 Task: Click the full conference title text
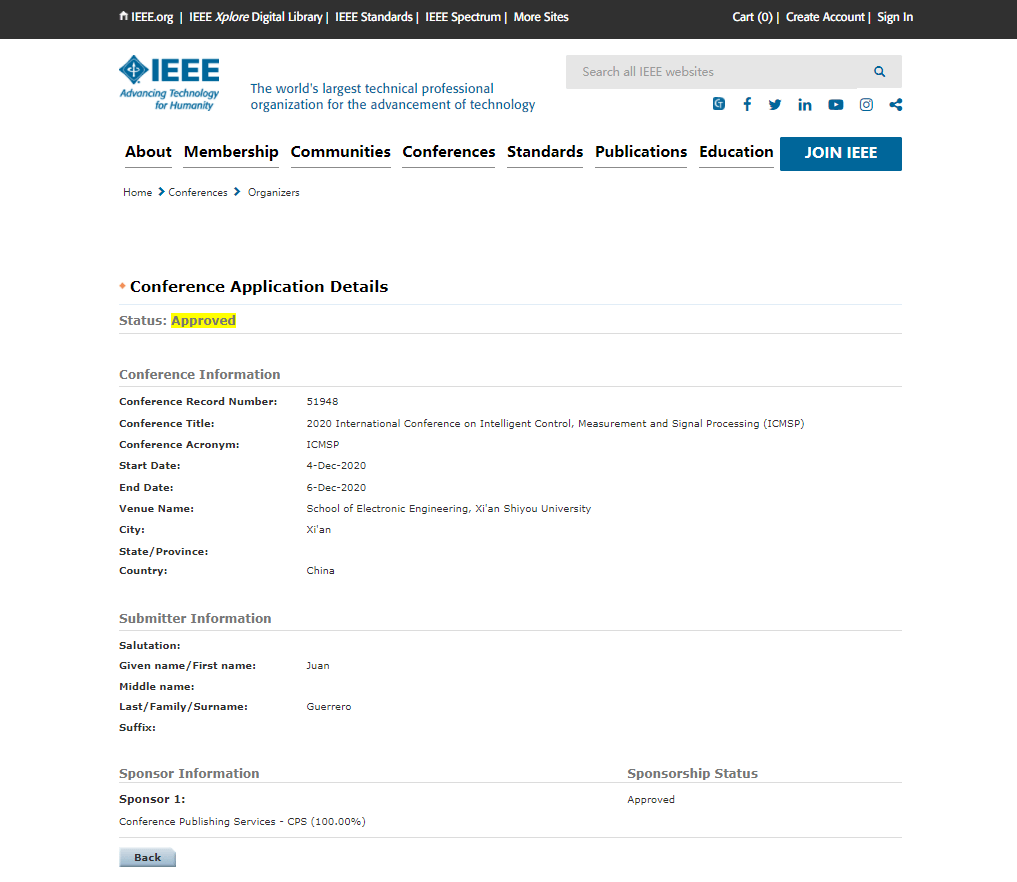pyautogui.click(x=555, y=423)
